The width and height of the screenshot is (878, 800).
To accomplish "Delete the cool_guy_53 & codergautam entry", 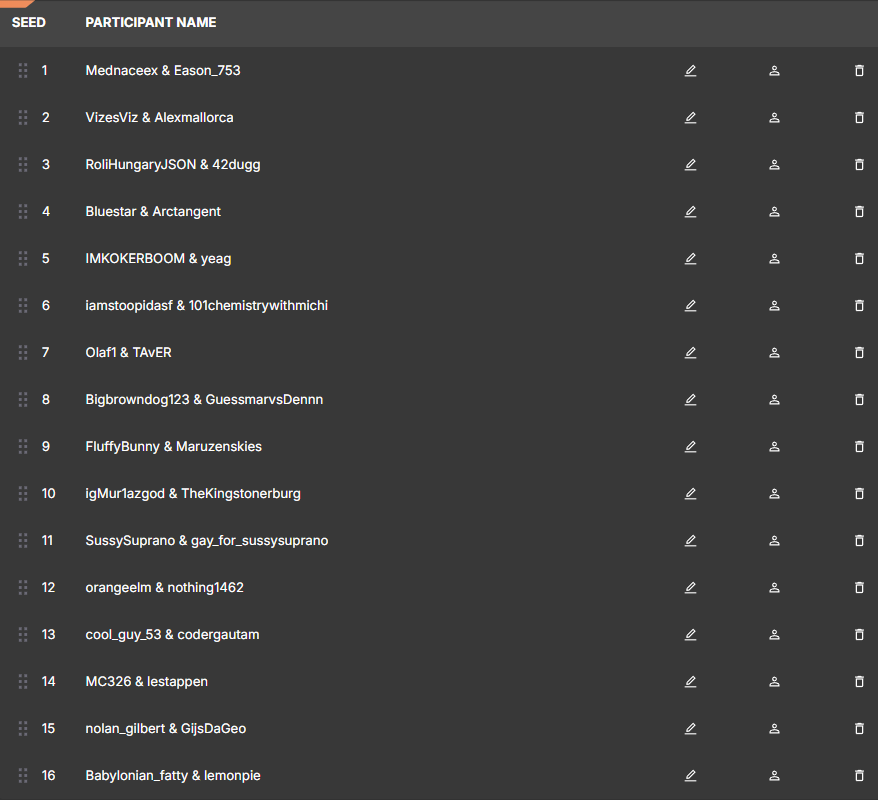I will tap(859, 635).
